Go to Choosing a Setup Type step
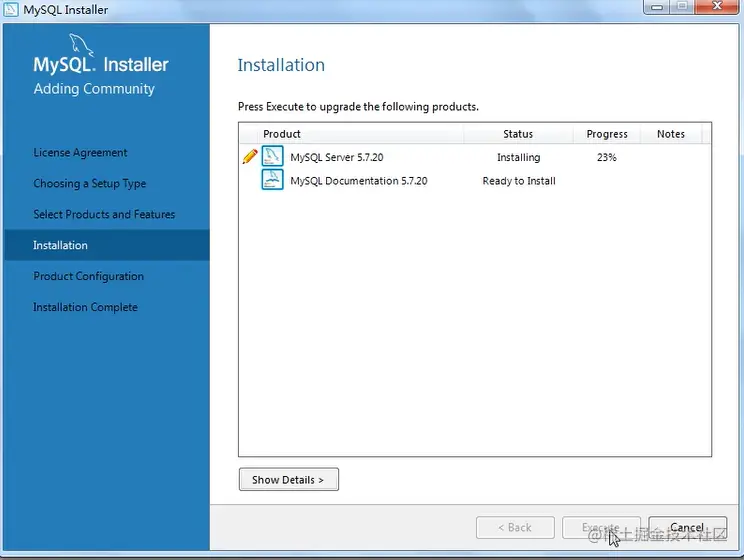The image size is (744, 560). coord(90,184)
